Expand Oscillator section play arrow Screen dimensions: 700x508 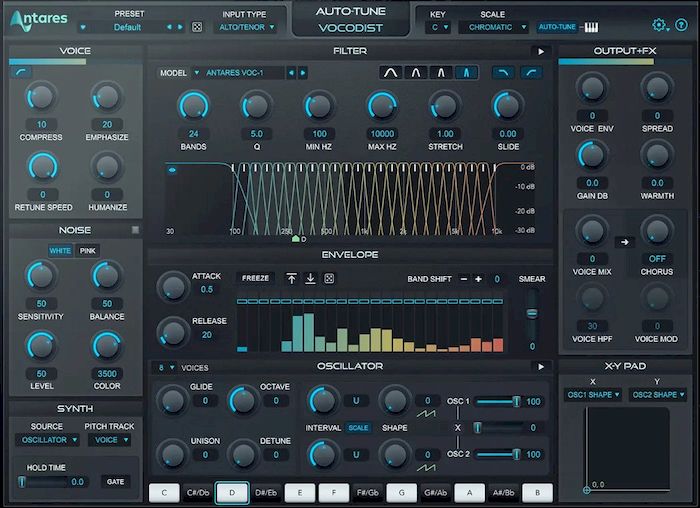(x=541, y=367)
